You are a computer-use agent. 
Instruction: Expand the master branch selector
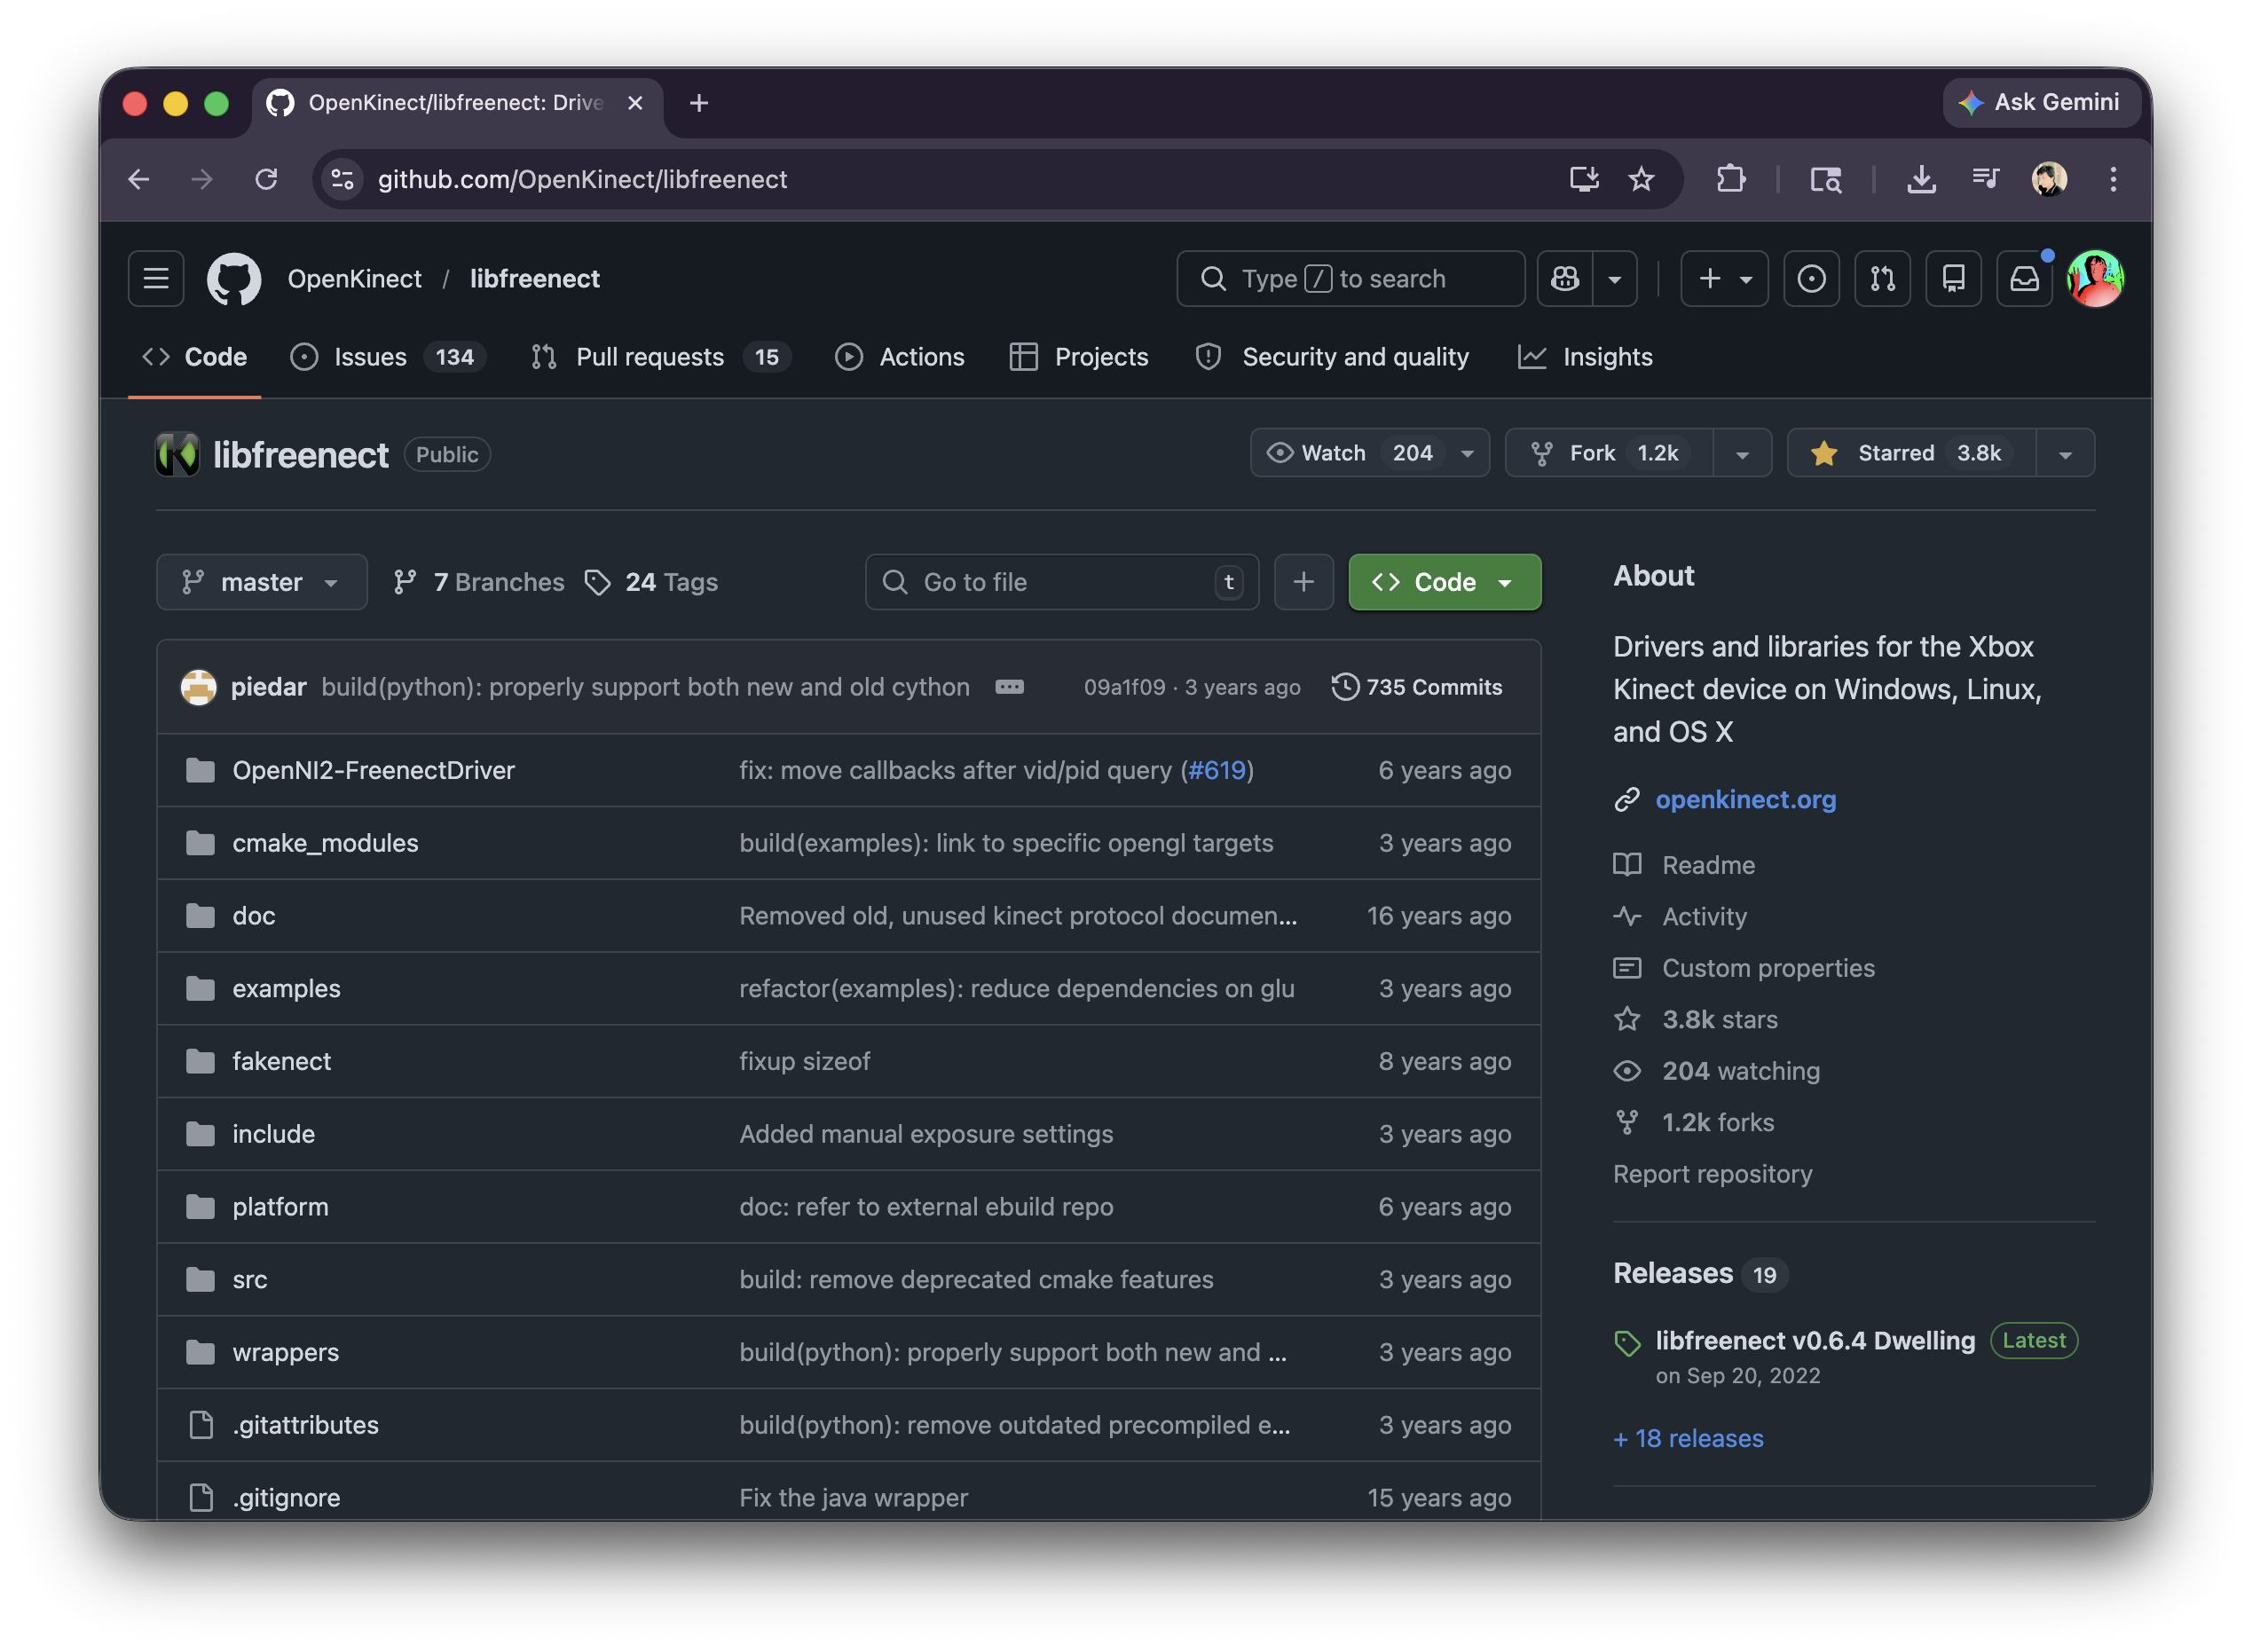coord(261,582)
